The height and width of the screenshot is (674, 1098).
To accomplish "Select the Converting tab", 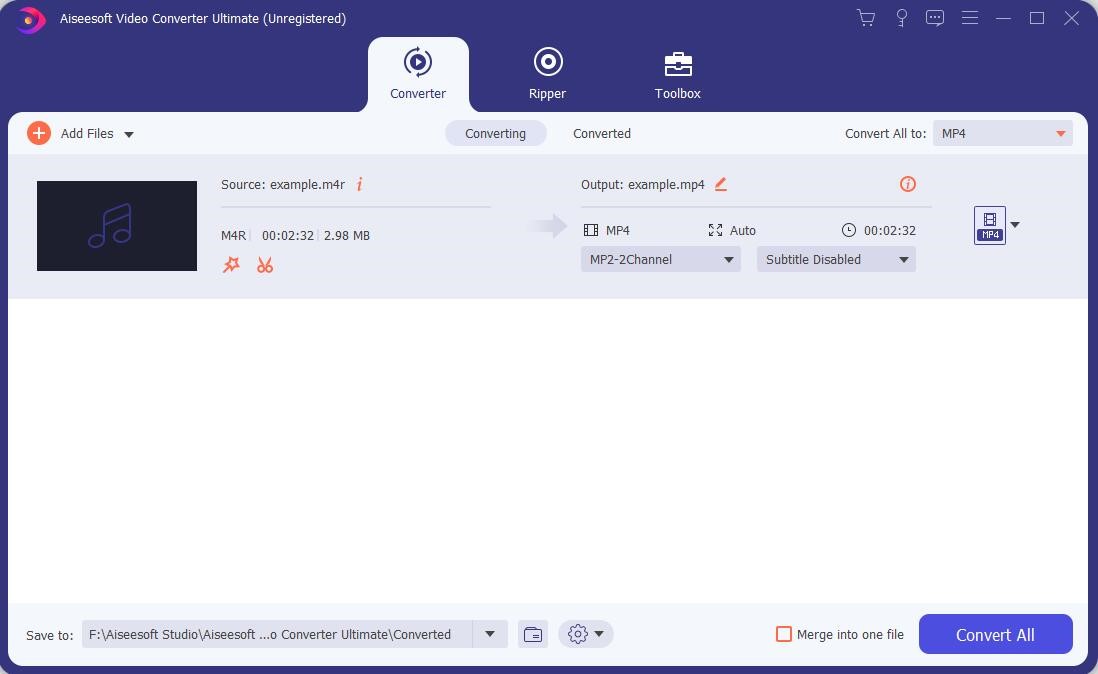I will point(495,133).
